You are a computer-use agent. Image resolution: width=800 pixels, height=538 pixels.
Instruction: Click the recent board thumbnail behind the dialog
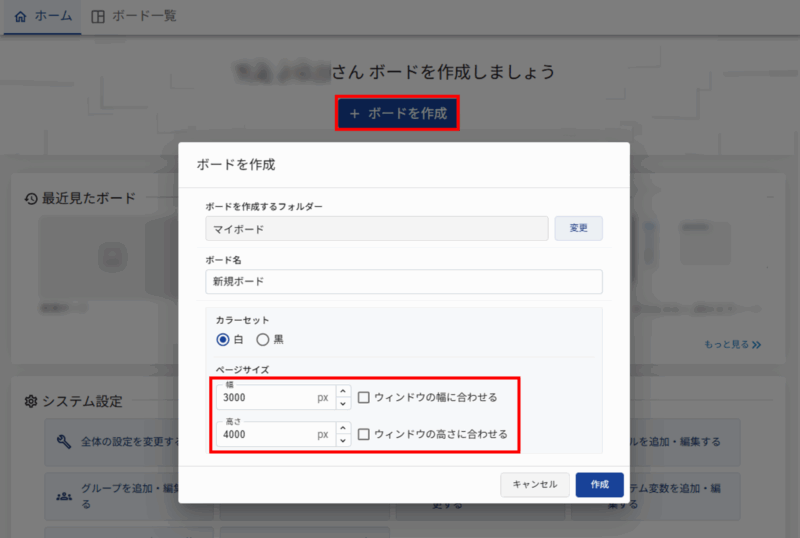pos(108,258)
